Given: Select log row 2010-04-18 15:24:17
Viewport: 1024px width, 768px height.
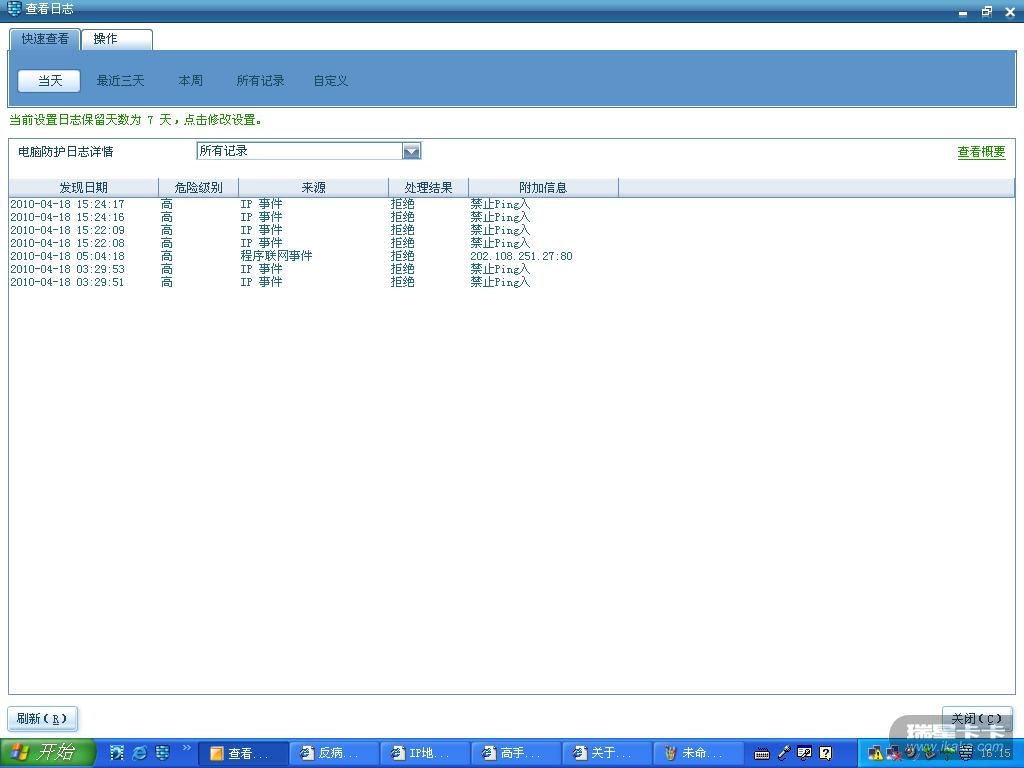Looking at the screenshot, I should [511, 204].
